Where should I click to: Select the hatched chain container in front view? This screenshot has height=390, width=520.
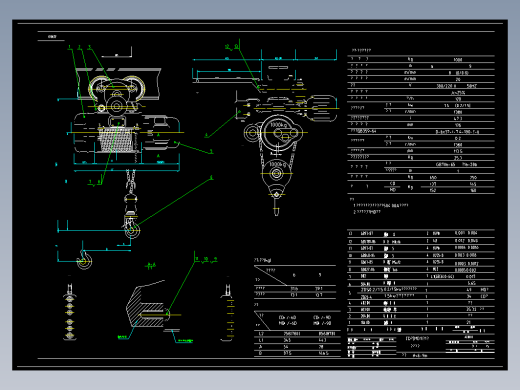point(116,139)
